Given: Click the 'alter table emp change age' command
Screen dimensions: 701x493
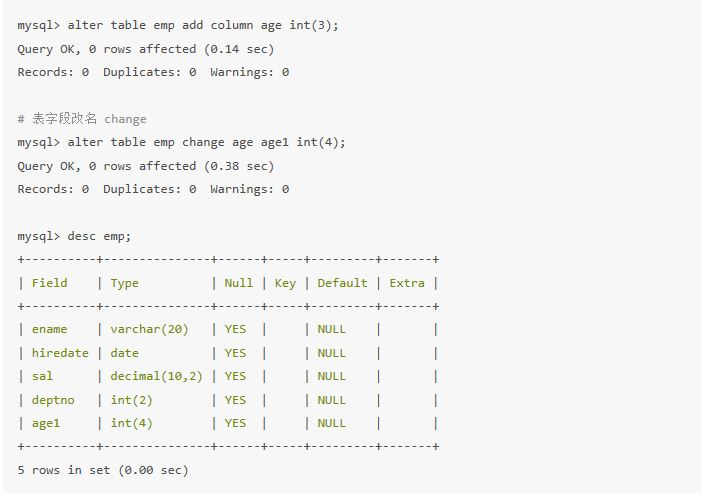Looking at the screenshot, I should [181, 142].
